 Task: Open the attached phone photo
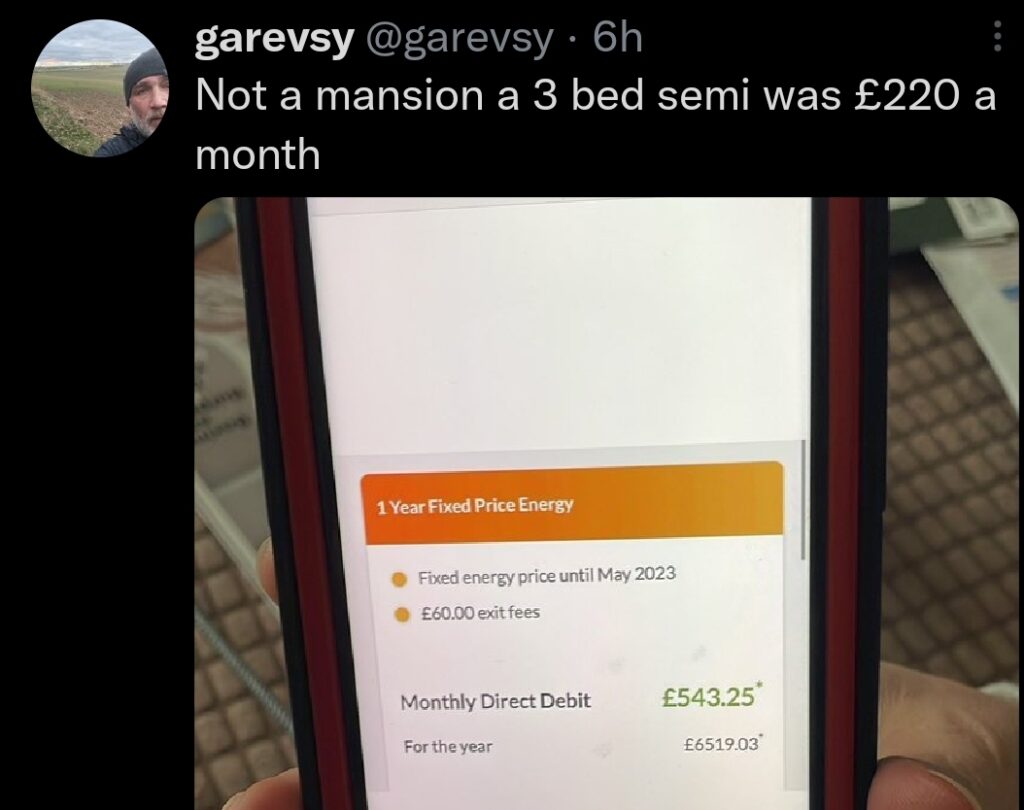607,504
